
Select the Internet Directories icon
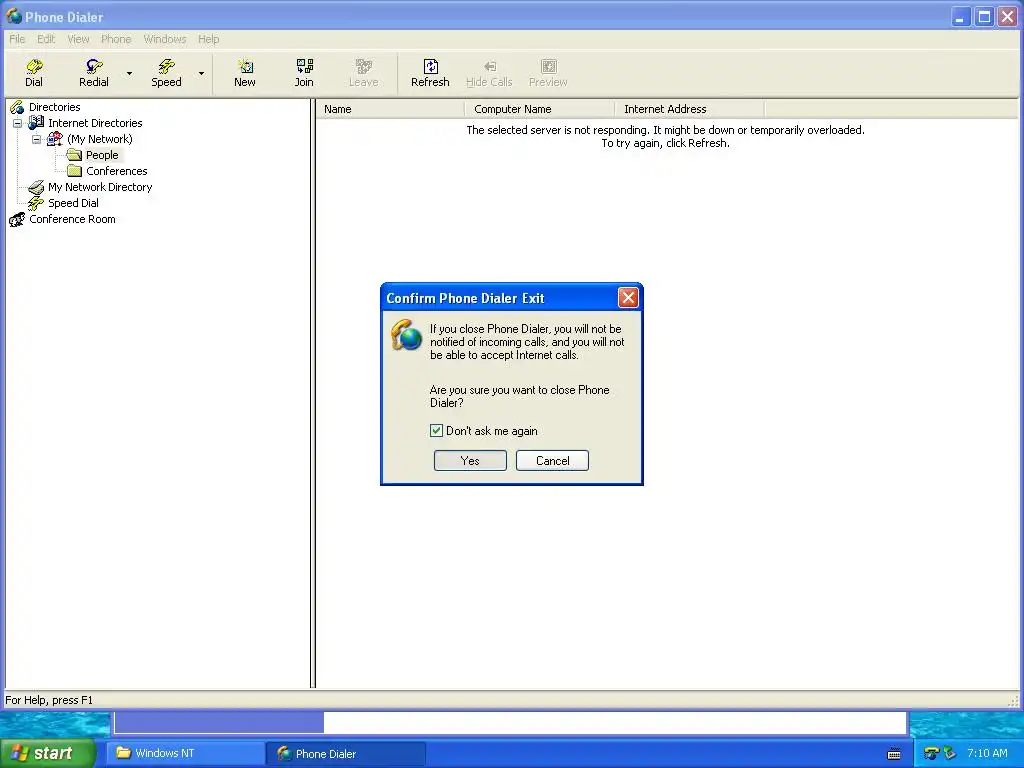37,122
